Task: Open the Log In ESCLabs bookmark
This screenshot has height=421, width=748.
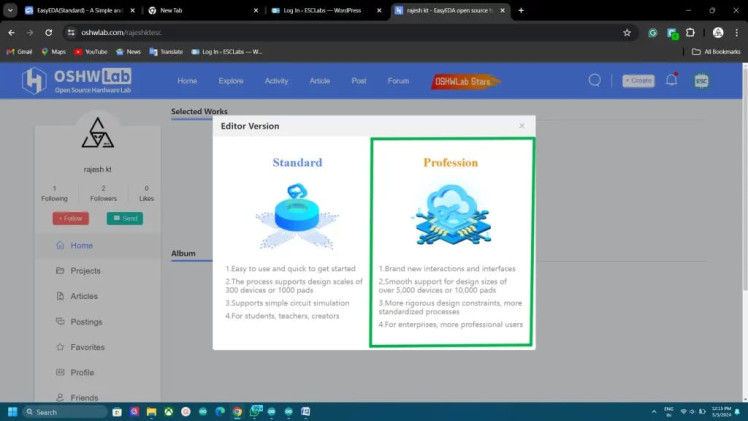Action: pyautogui.click(x=227, y=51)
